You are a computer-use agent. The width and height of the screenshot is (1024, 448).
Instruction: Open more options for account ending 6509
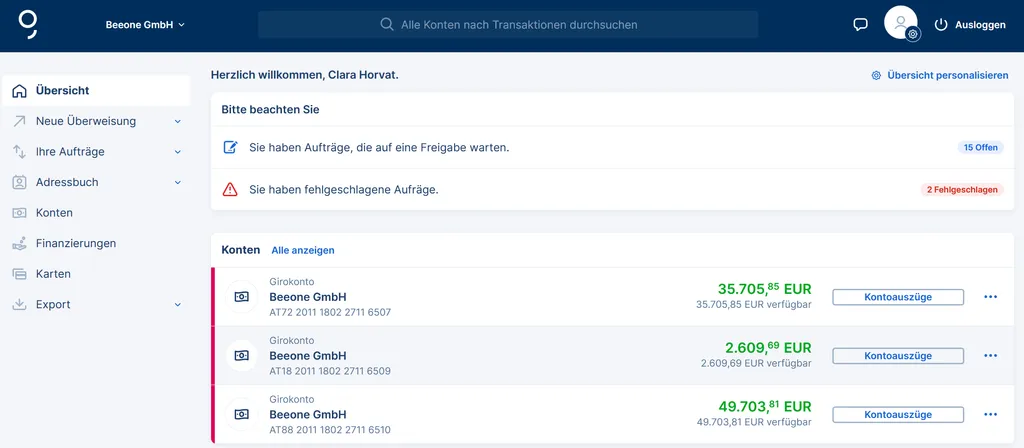click(991, 356)
